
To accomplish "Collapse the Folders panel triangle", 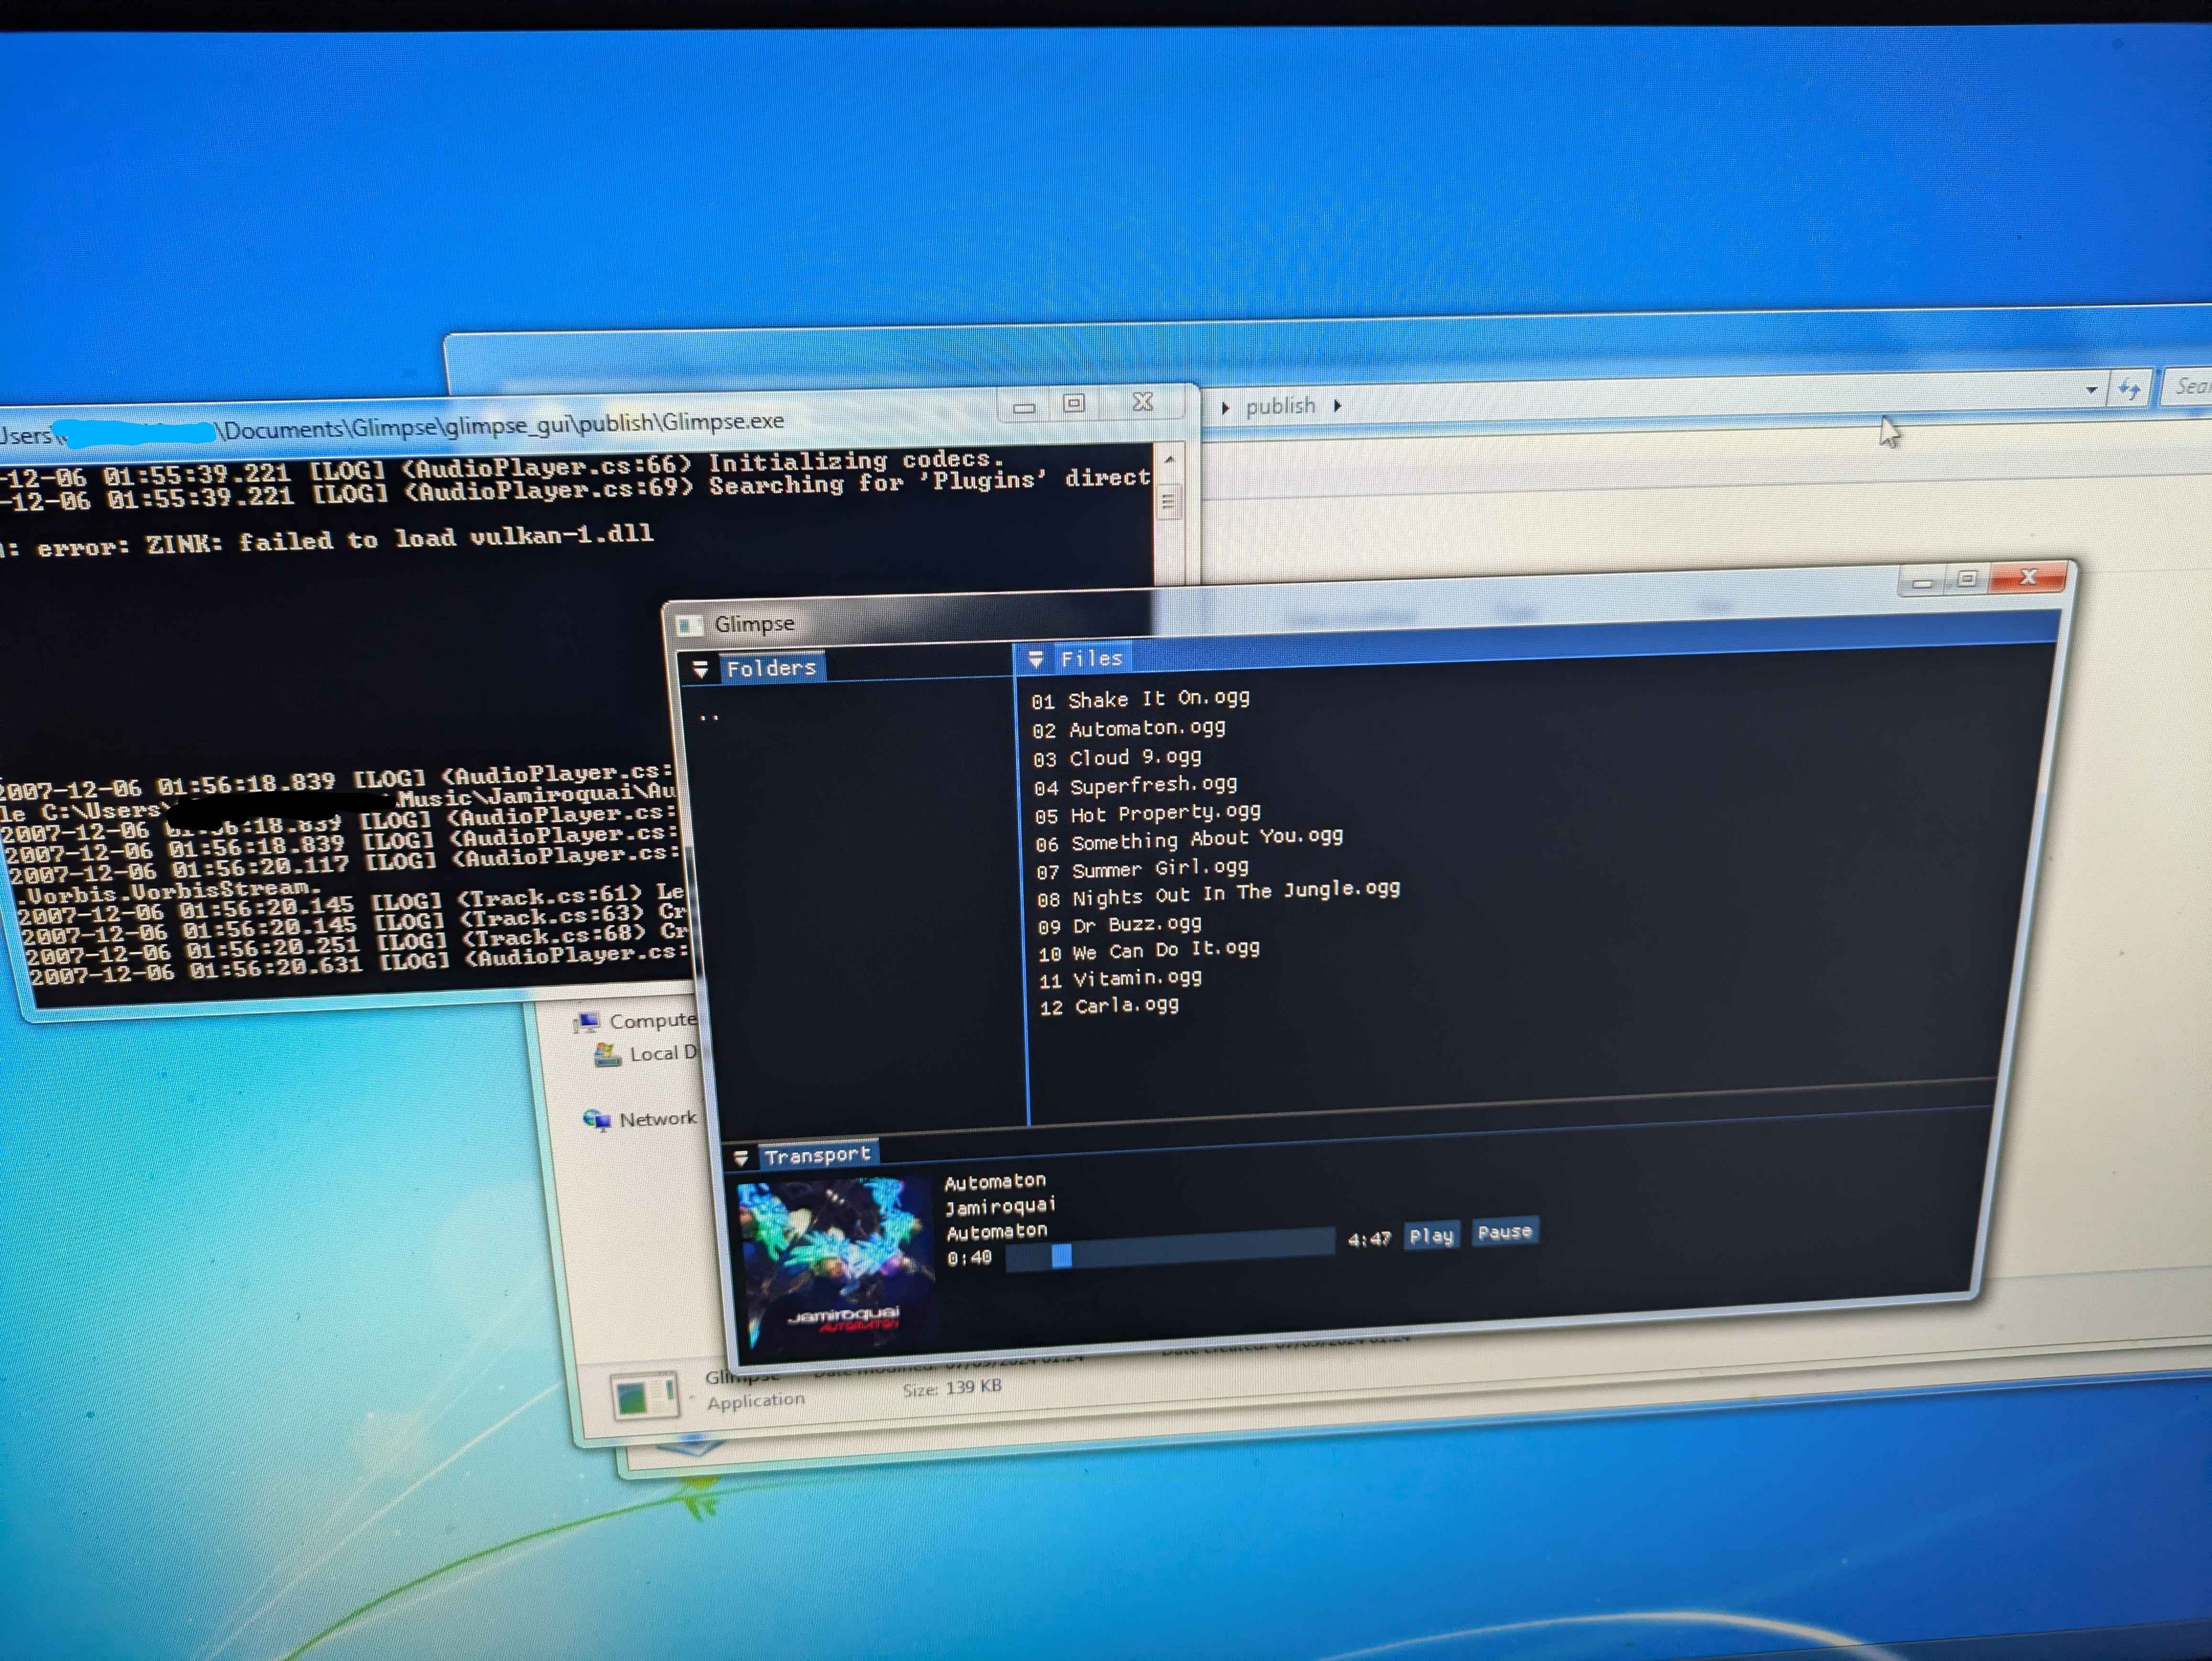I will pos(700,669).
